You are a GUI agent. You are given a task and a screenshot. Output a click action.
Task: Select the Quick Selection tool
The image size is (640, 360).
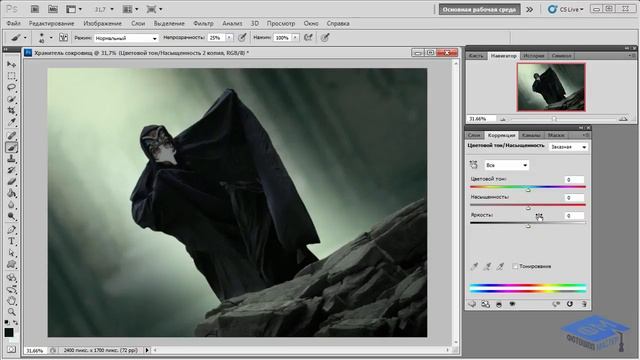click(x=11, y=99)
